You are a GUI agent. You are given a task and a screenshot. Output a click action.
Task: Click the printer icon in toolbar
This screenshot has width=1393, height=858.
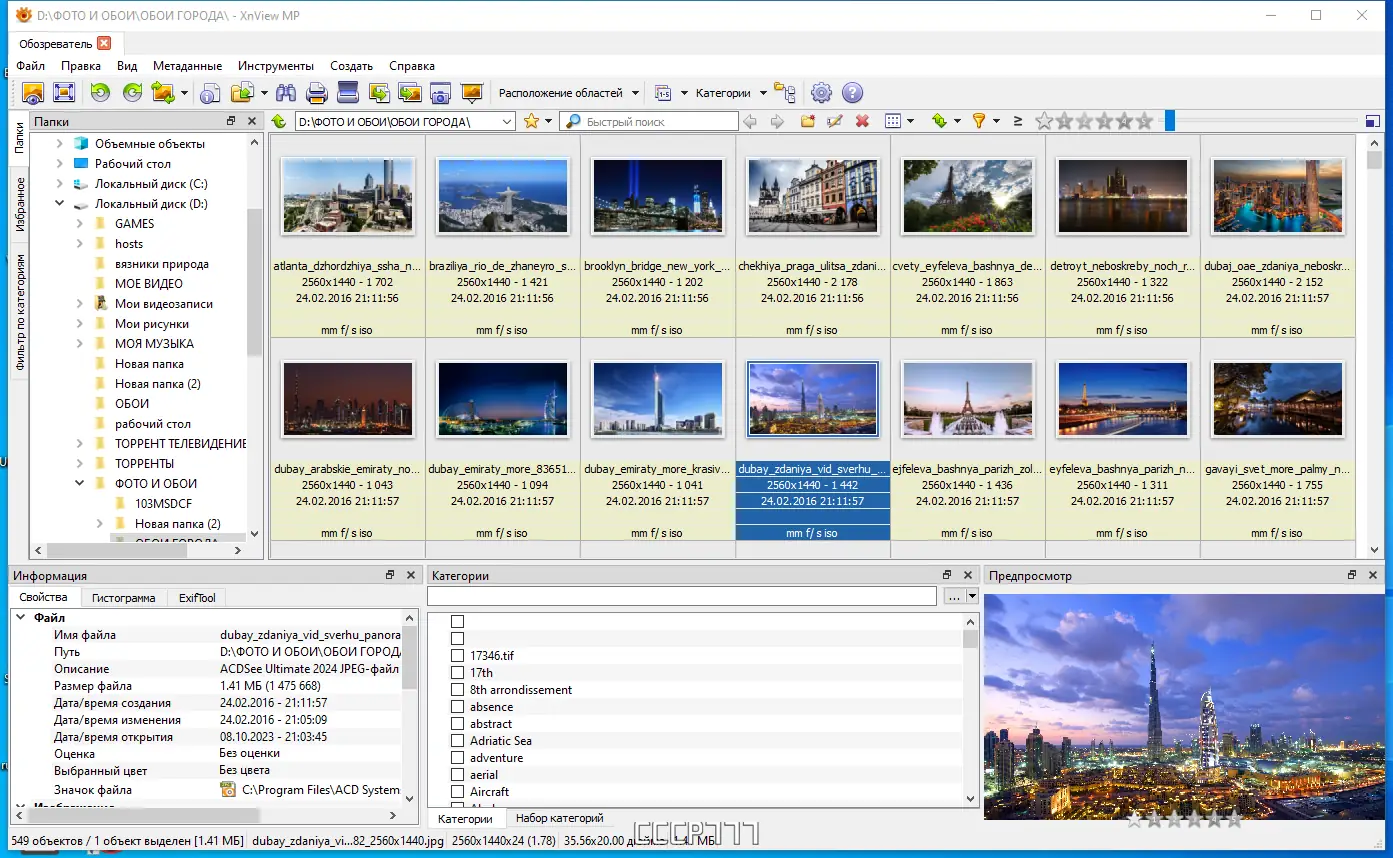(317, 93)
